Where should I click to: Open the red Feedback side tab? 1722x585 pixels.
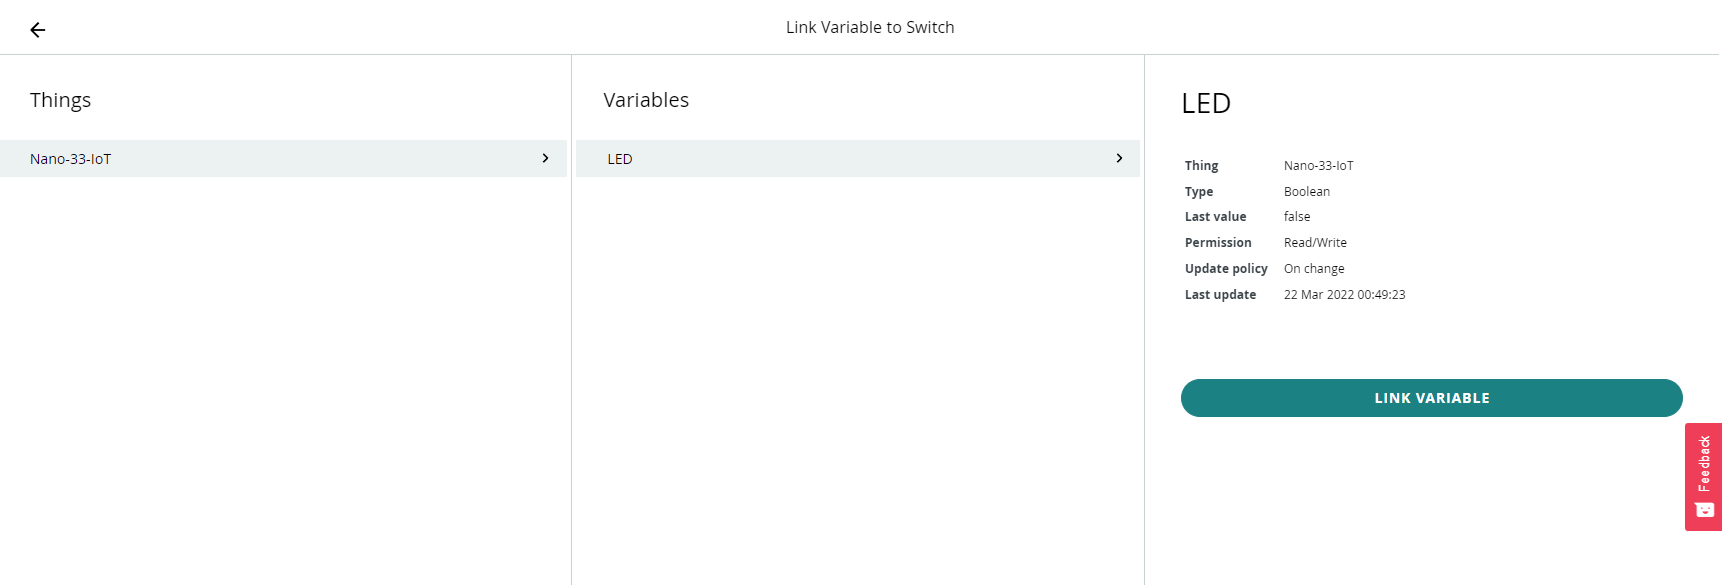click(1703, 477)
